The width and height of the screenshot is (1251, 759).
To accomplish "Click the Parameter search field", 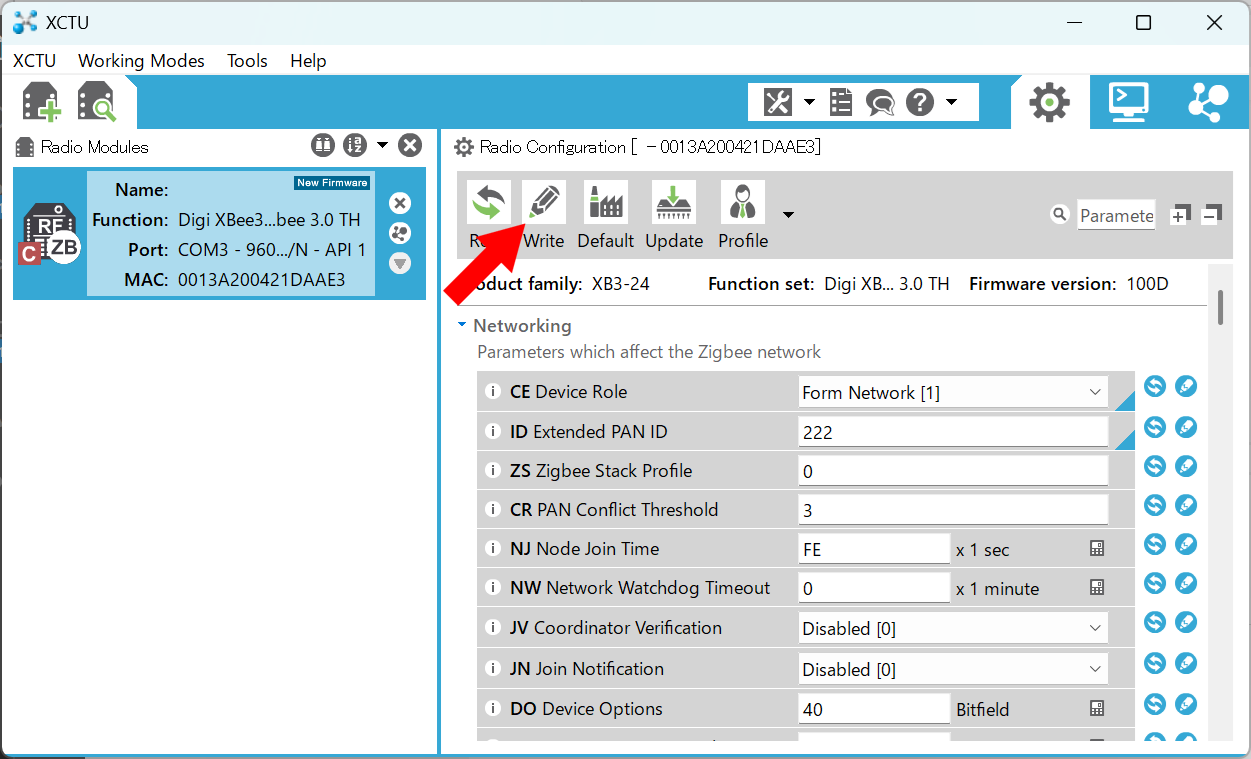I will (1116, 215).
